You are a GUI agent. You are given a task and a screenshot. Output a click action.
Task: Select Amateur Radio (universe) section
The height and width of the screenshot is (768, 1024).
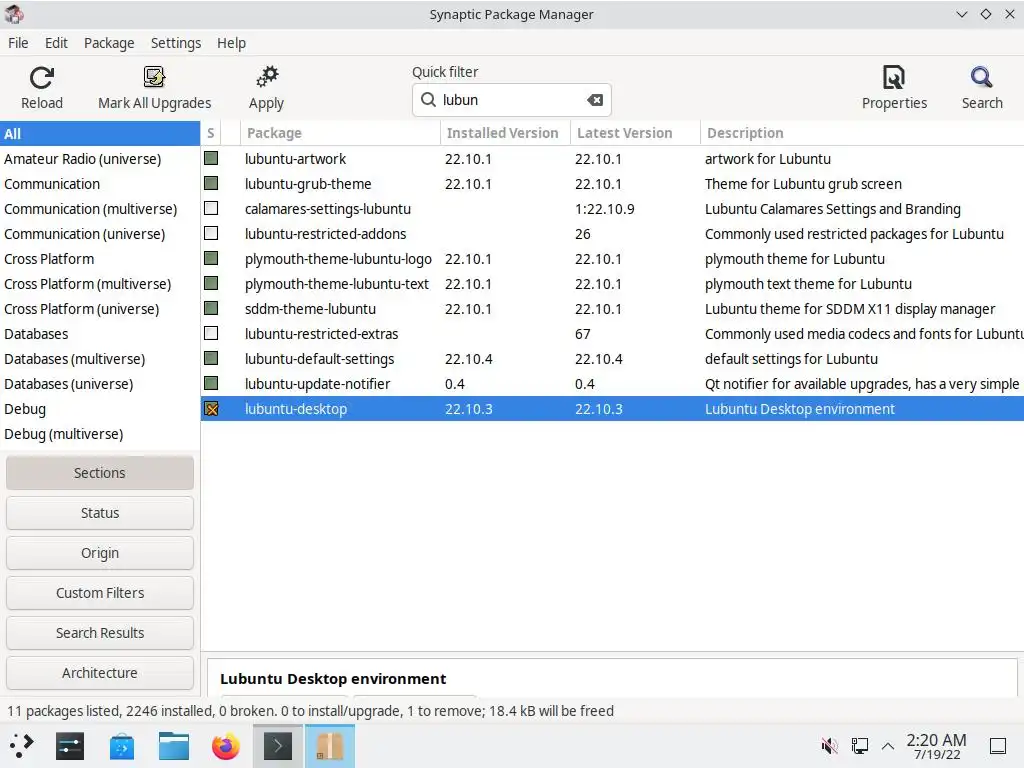100,159
